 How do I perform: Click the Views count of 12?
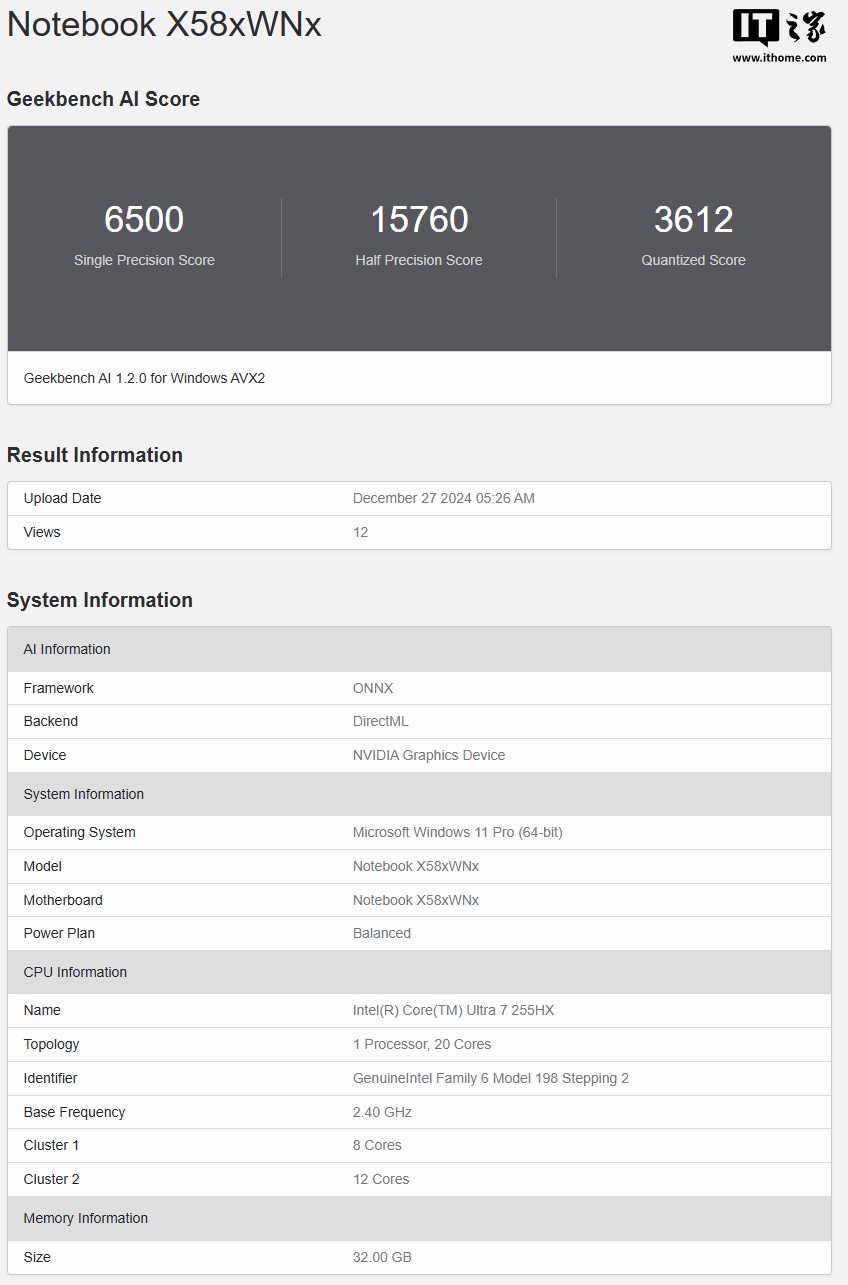[360, 532]
